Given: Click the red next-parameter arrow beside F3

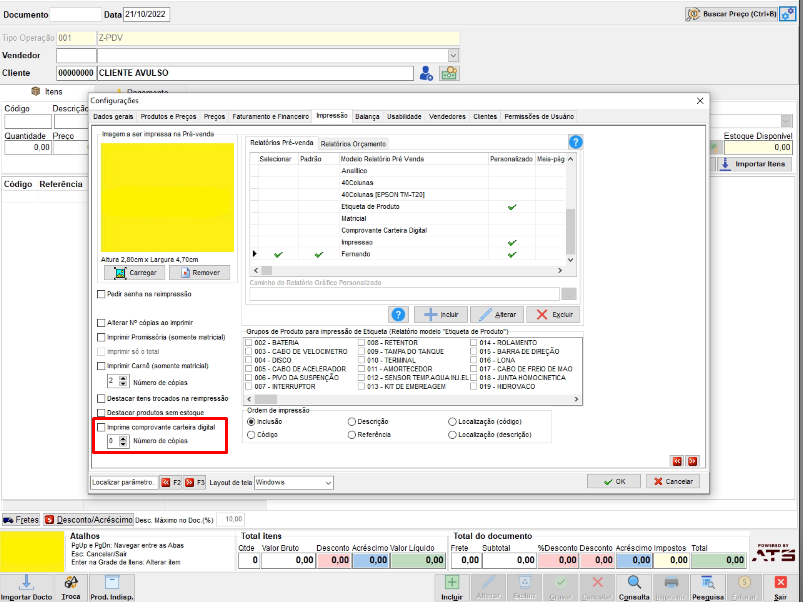Looking at the screenshot, I should point(189,482).
